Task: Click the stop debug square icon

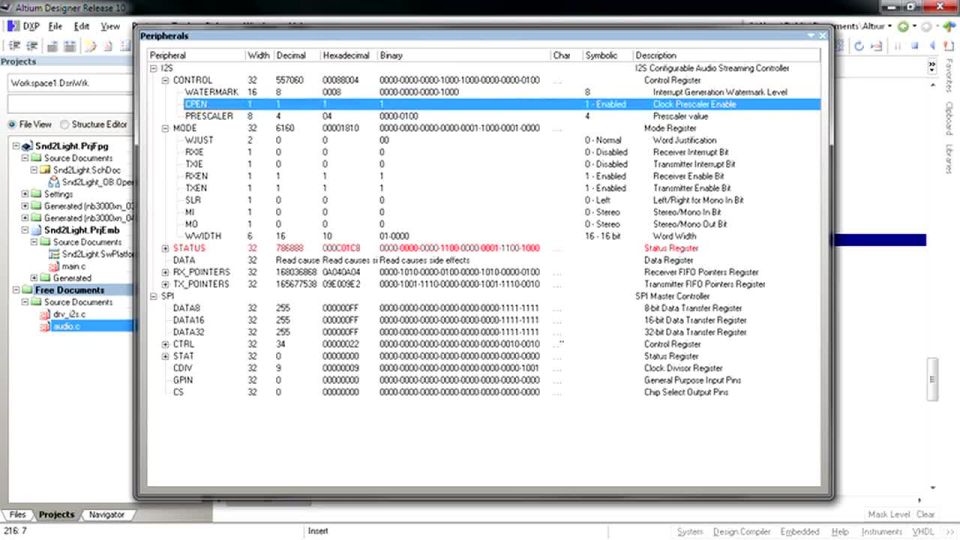Action: point(915,46)
